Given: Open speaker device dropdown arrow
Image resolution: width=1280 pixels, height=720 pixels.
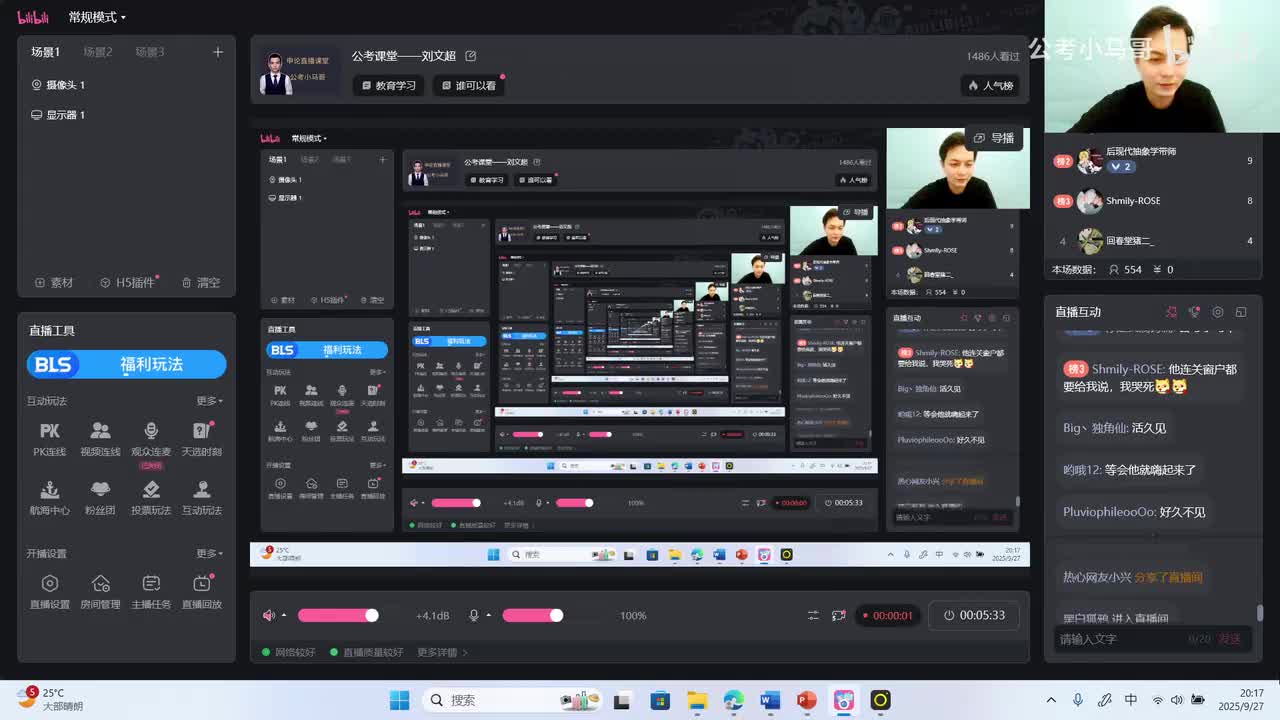Looking at the screenshot, I should (x=284, y=615).
